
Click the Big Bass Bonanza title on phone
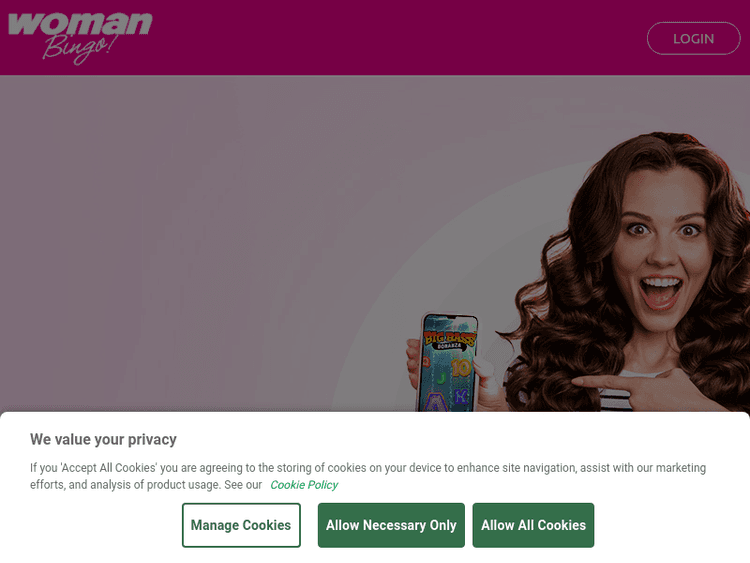[450, 339]
